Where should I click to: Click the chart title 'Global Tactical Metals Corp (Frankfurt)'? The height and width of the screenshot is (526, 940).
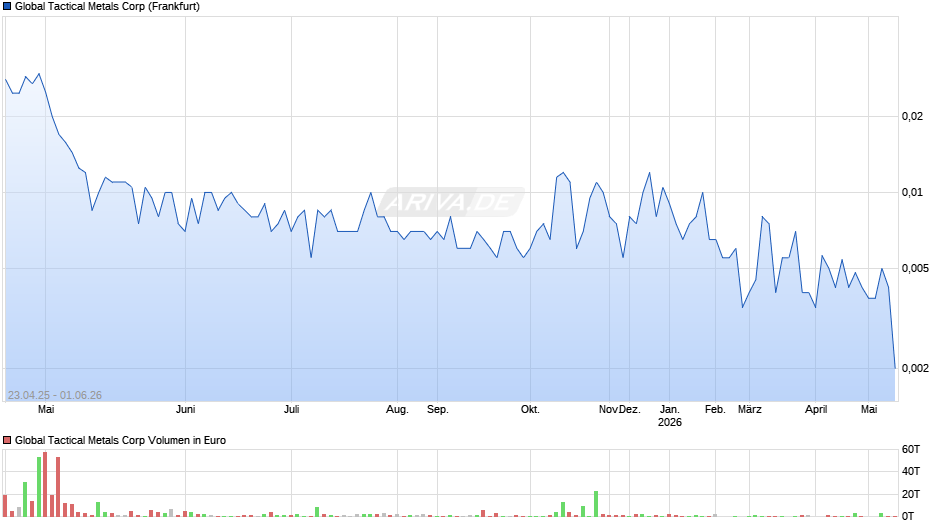(107, 7)
